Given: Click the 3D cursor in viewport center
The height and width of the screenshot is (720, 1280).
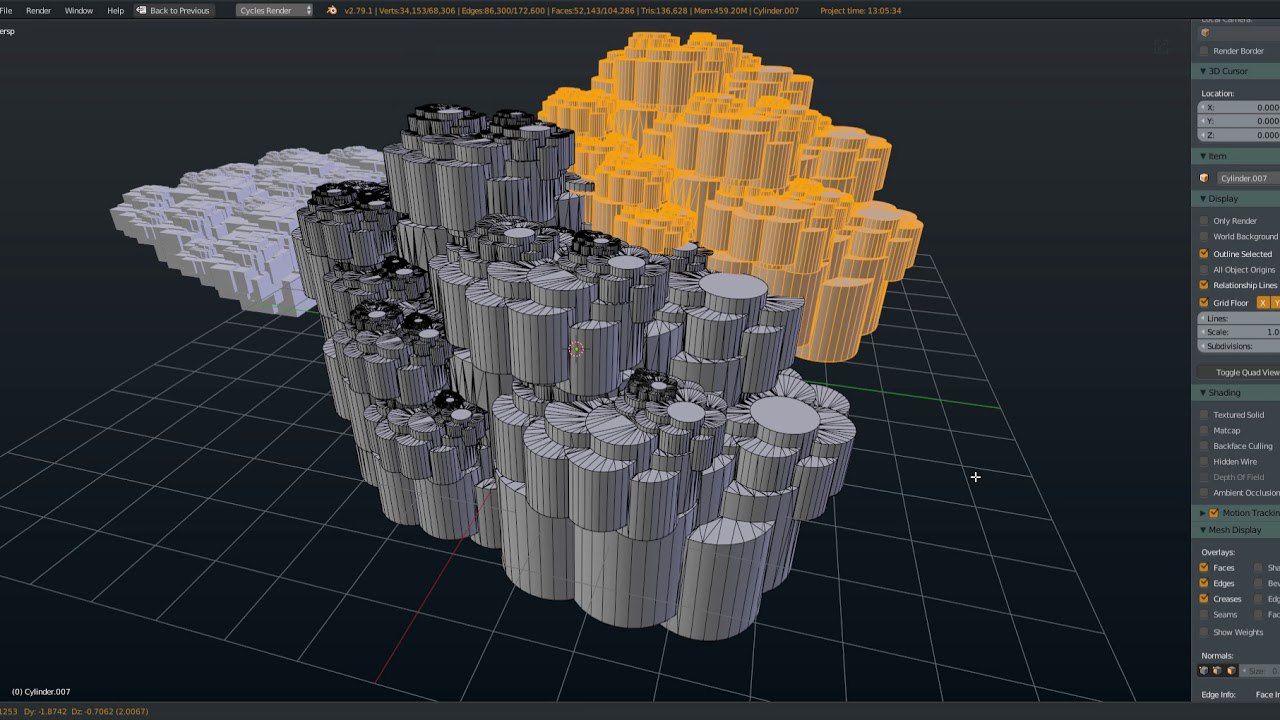Looking at the screenshot, I should pyautogui.click(x=576, y=349).
